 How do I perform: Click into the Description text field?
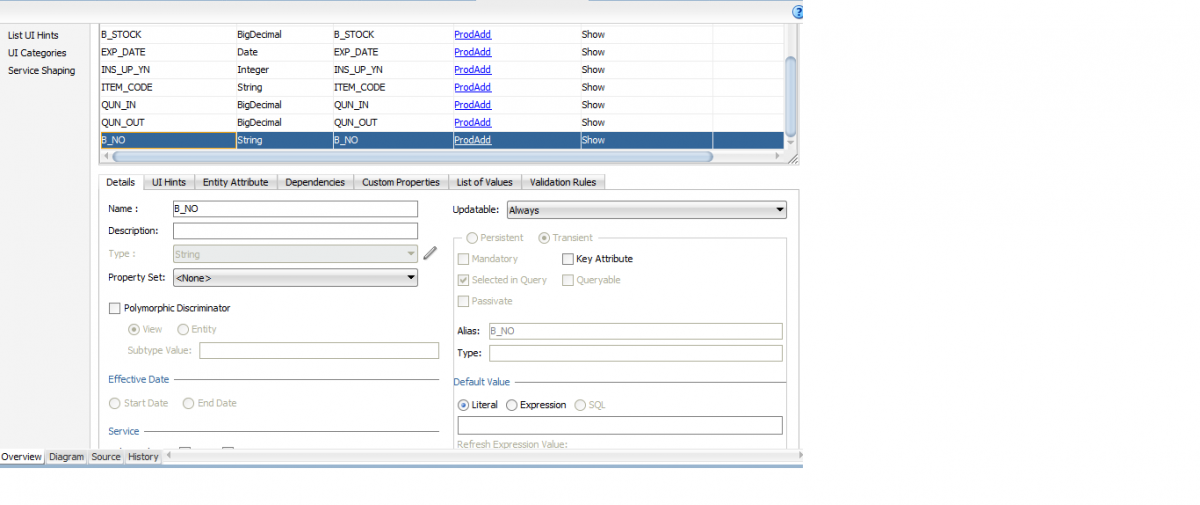click(x=295, y=231)
